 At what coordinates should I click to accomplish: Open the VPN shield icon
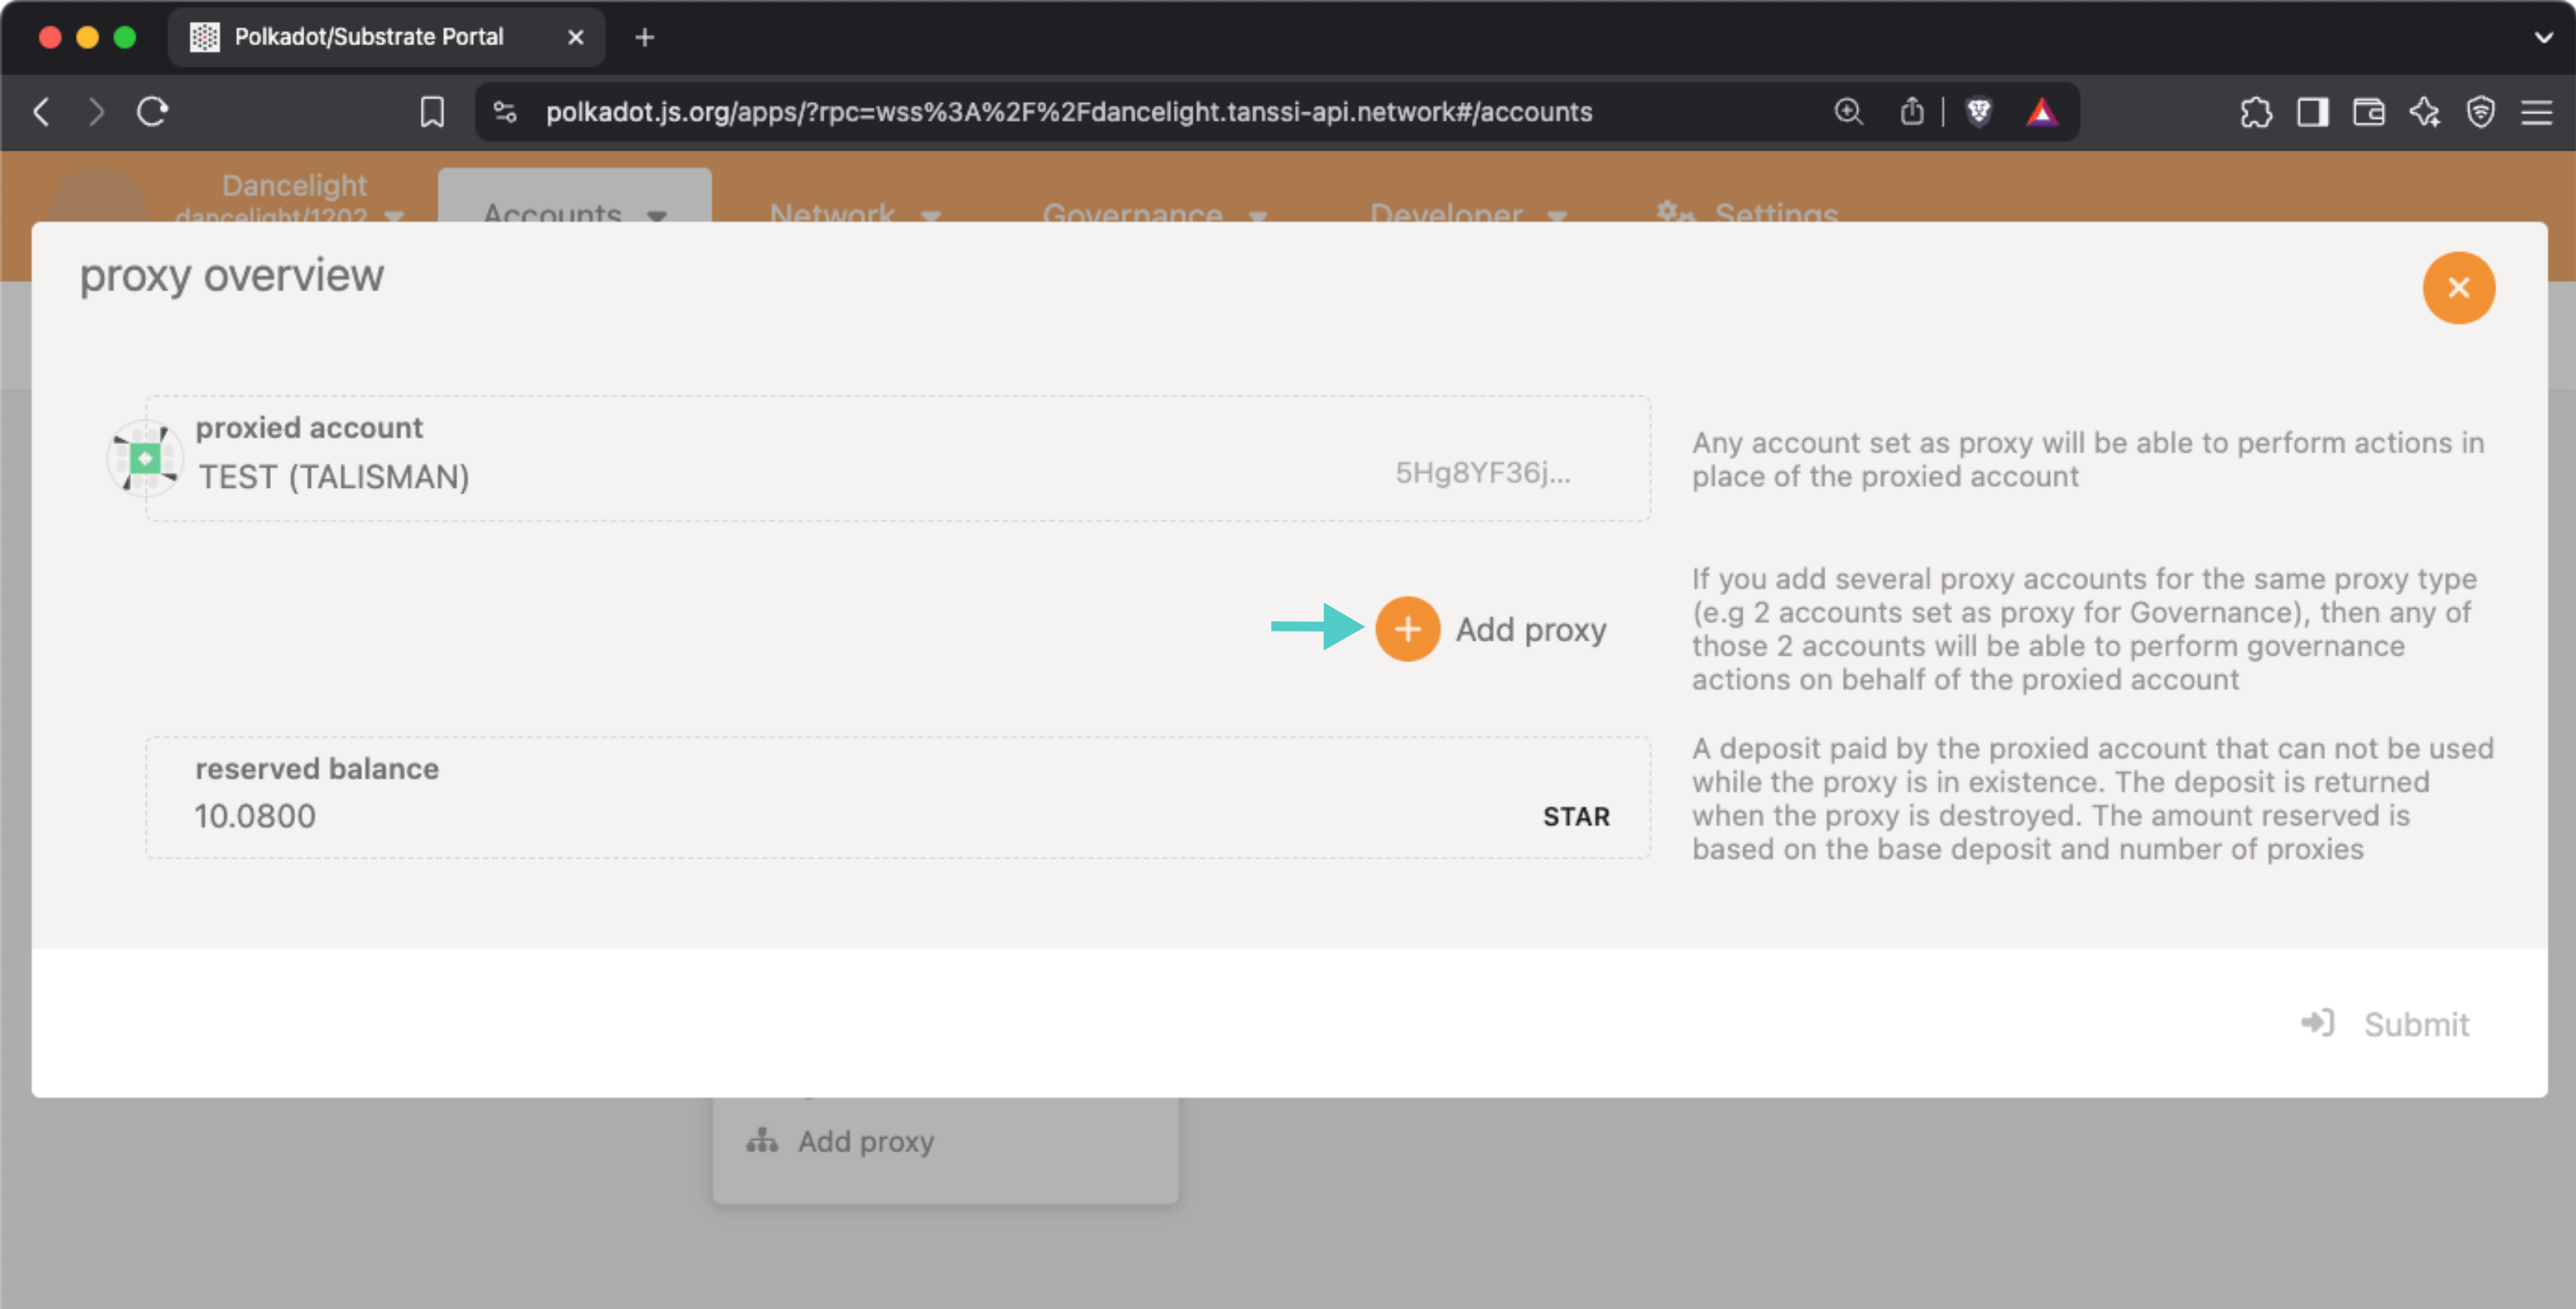tap(2480, 112)
